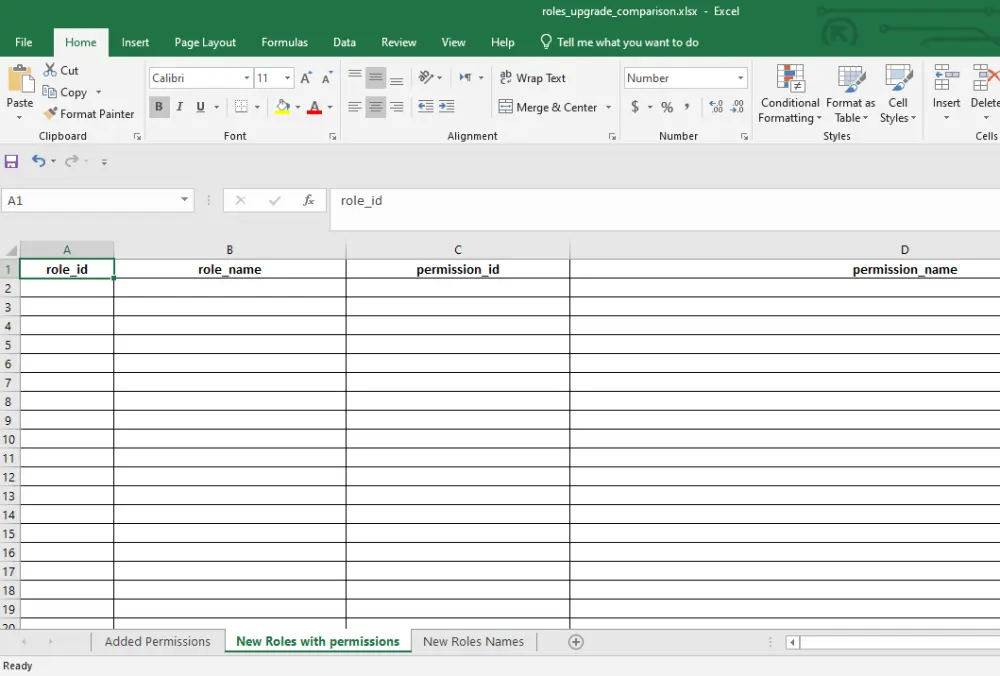Toggle Wrap Text on
The image size is (1000, 676).
pos(533,78)
